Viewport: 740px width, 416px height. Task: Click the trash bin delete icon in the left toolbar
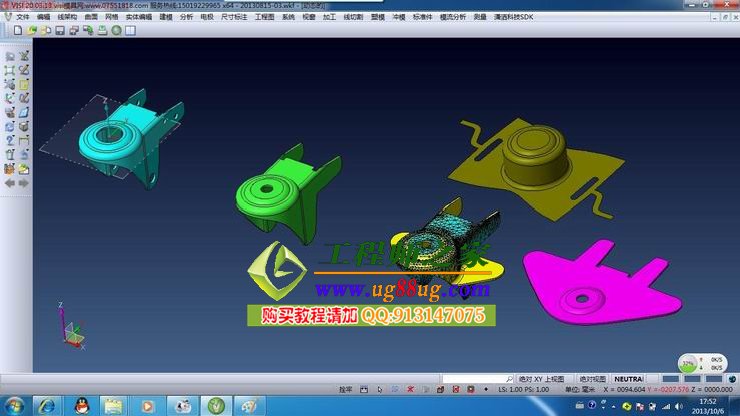10,155
